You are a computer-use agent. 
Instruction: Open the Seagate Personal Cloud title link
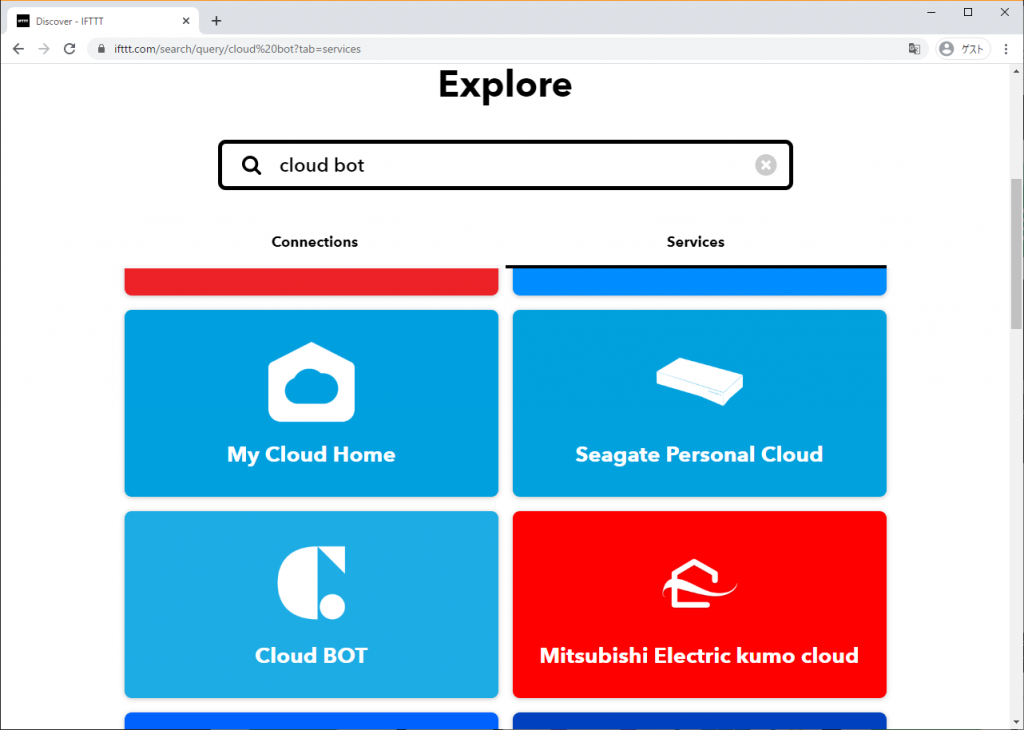(x=699, y=454)
